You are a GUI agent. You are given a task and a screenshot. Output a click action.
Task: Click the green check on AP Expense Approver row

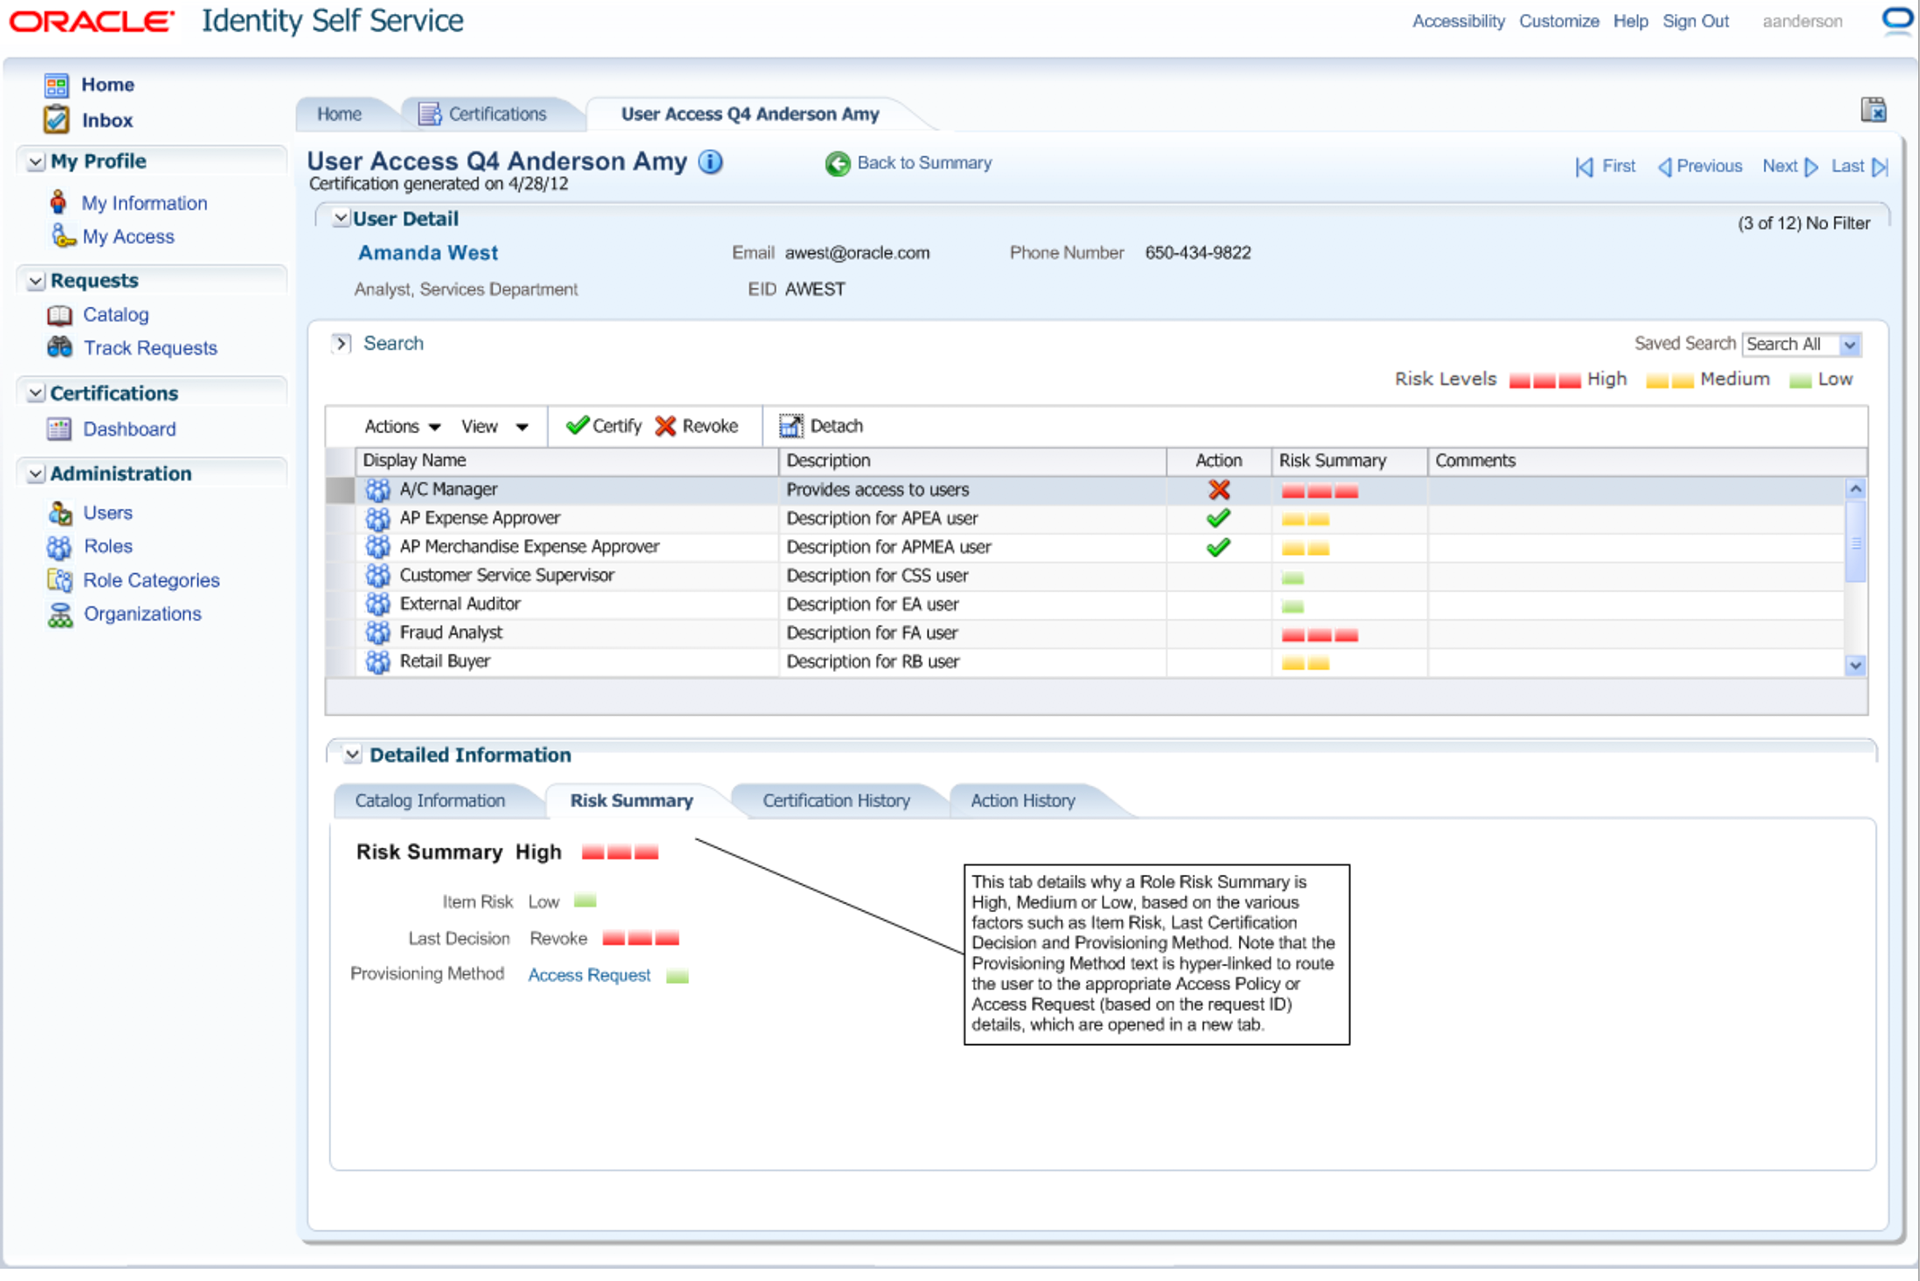(1218, 518)
